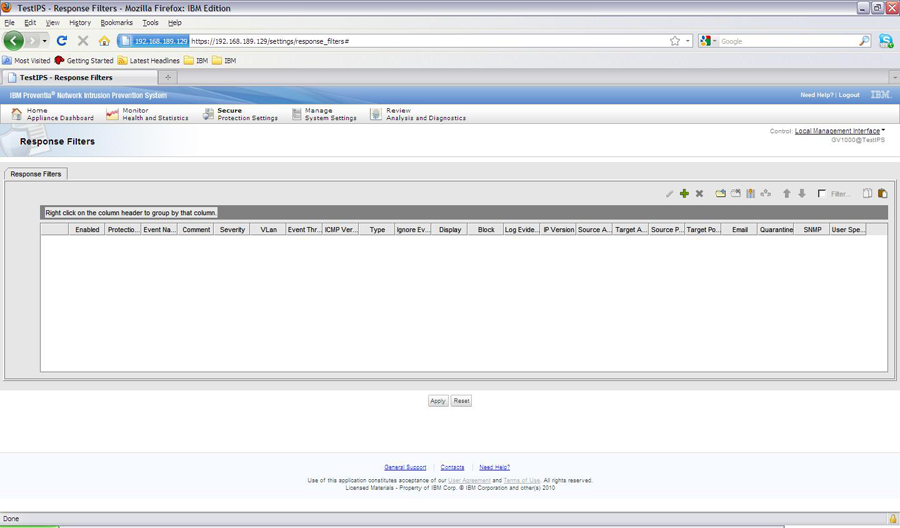Click the SNMP column header
Image resolution: width=900 pixels, height=528 pixels.
(812, 230)
